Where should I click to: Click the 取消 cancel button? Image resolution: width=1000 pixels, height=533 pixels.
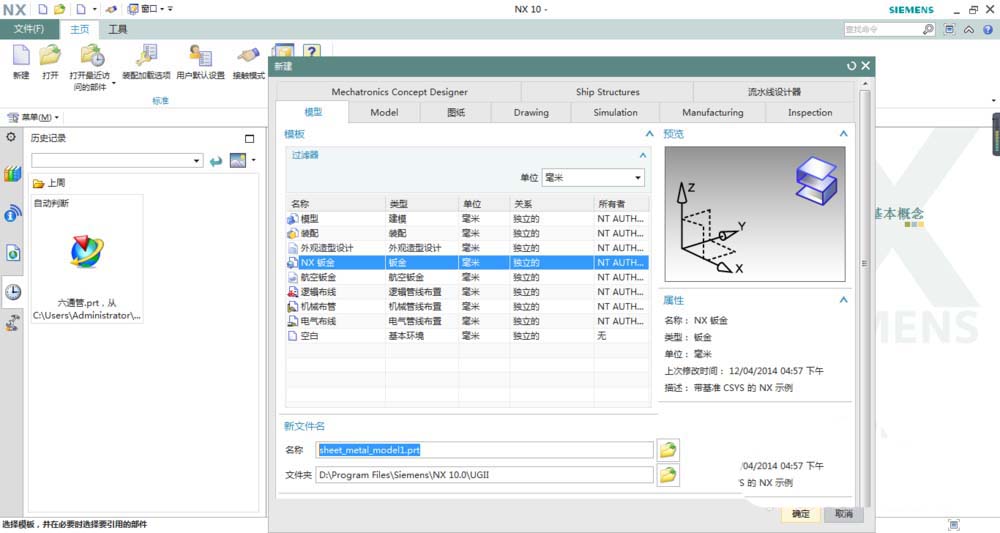(x=844, y=514)
